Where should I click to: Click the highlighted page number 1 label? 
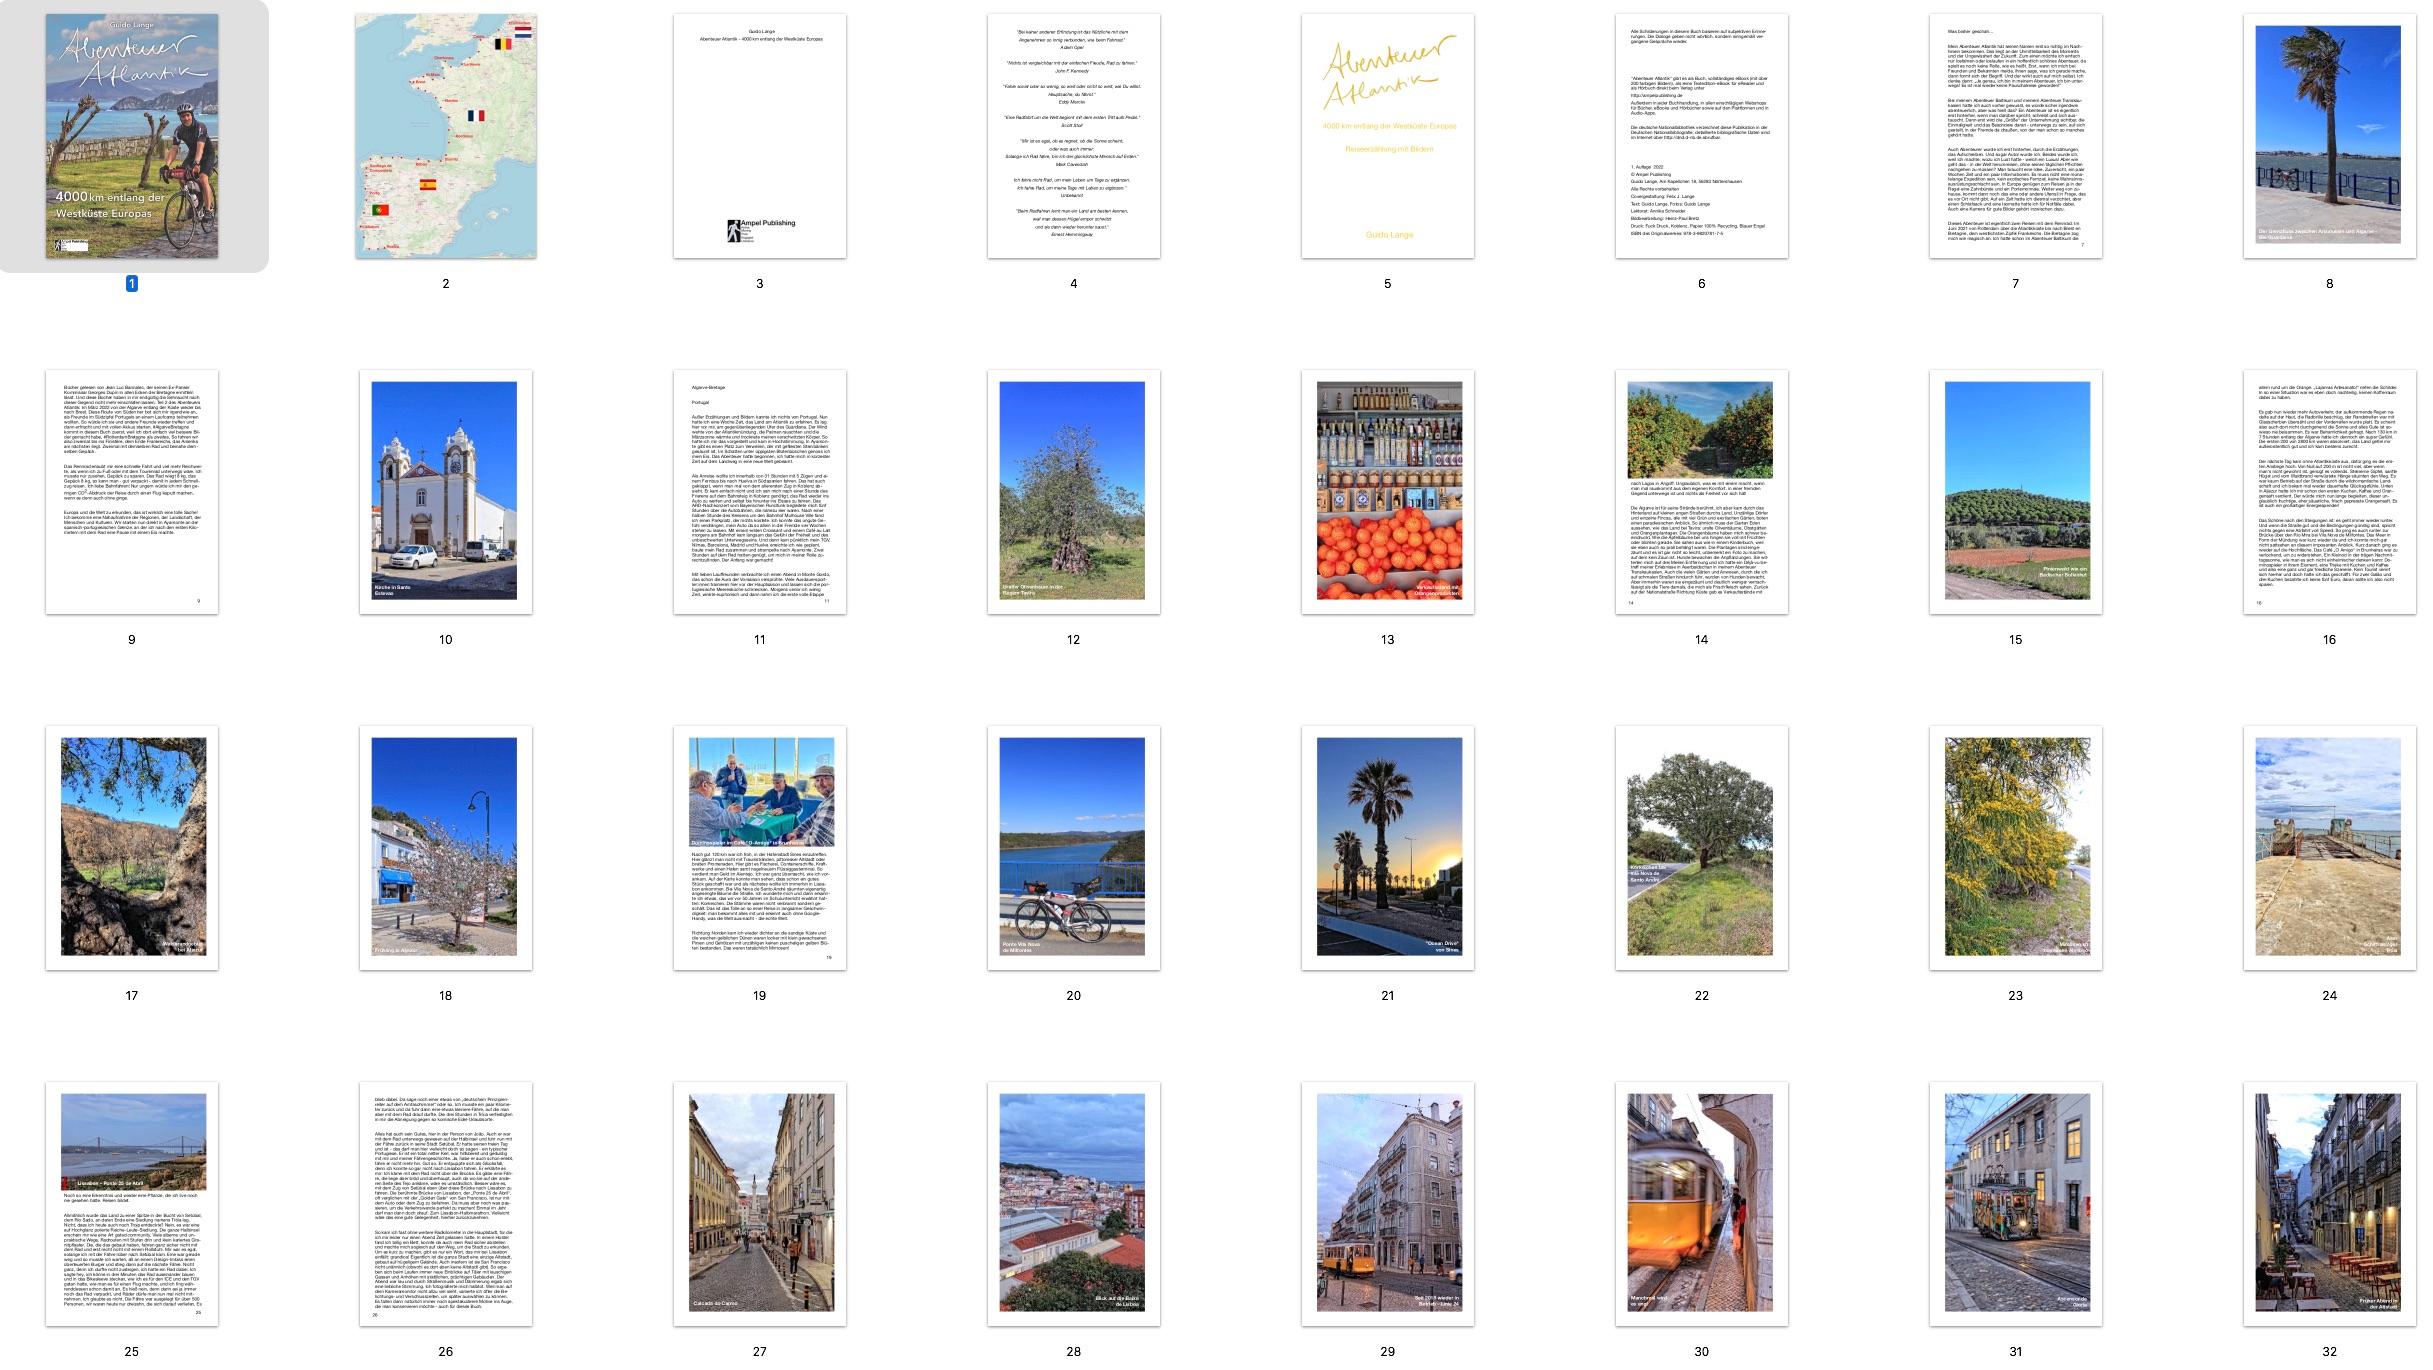point(131,284)
